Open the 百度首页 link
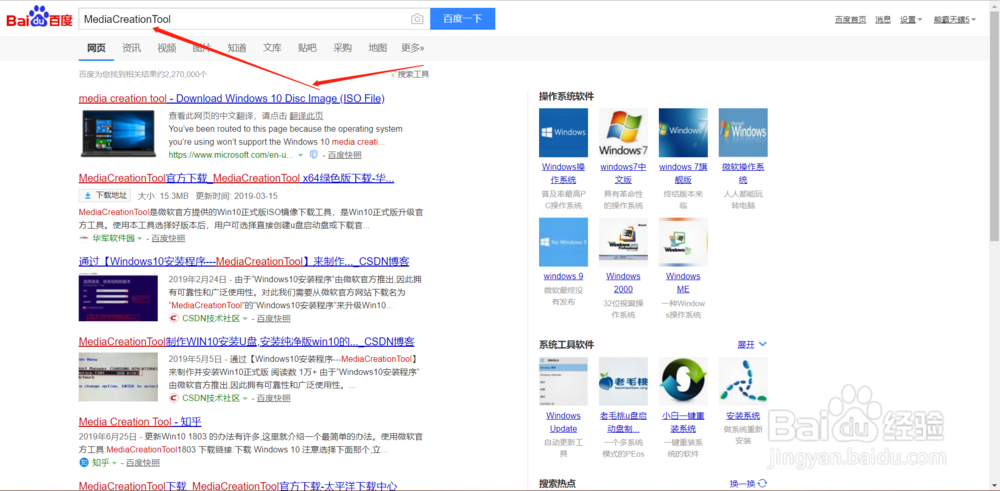This screenshot has height=491, width=1000. 851,20
